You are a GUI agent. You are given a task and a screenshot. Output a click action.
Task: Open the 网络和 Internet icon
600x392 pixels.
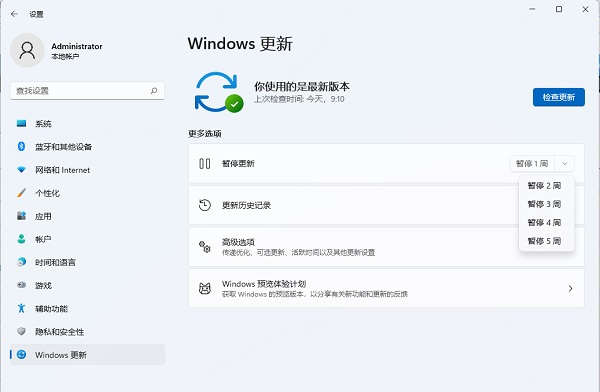click(x=21, y=170)
